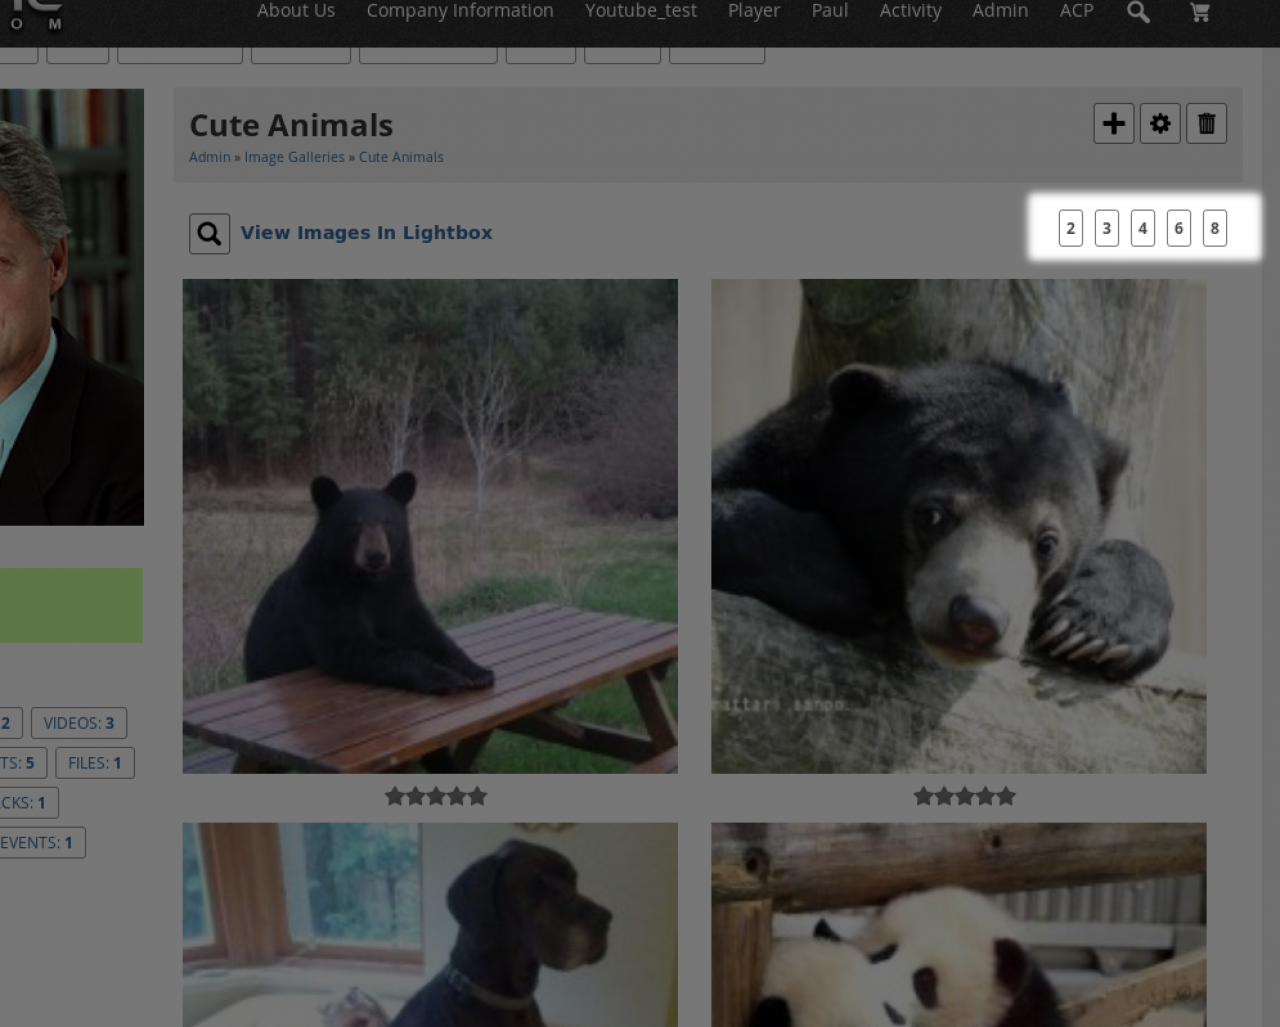The height and width of the screenshot is (1027, 1280).
Task: Set gallery layout to 2 columns
Action: pos(1070,228)
